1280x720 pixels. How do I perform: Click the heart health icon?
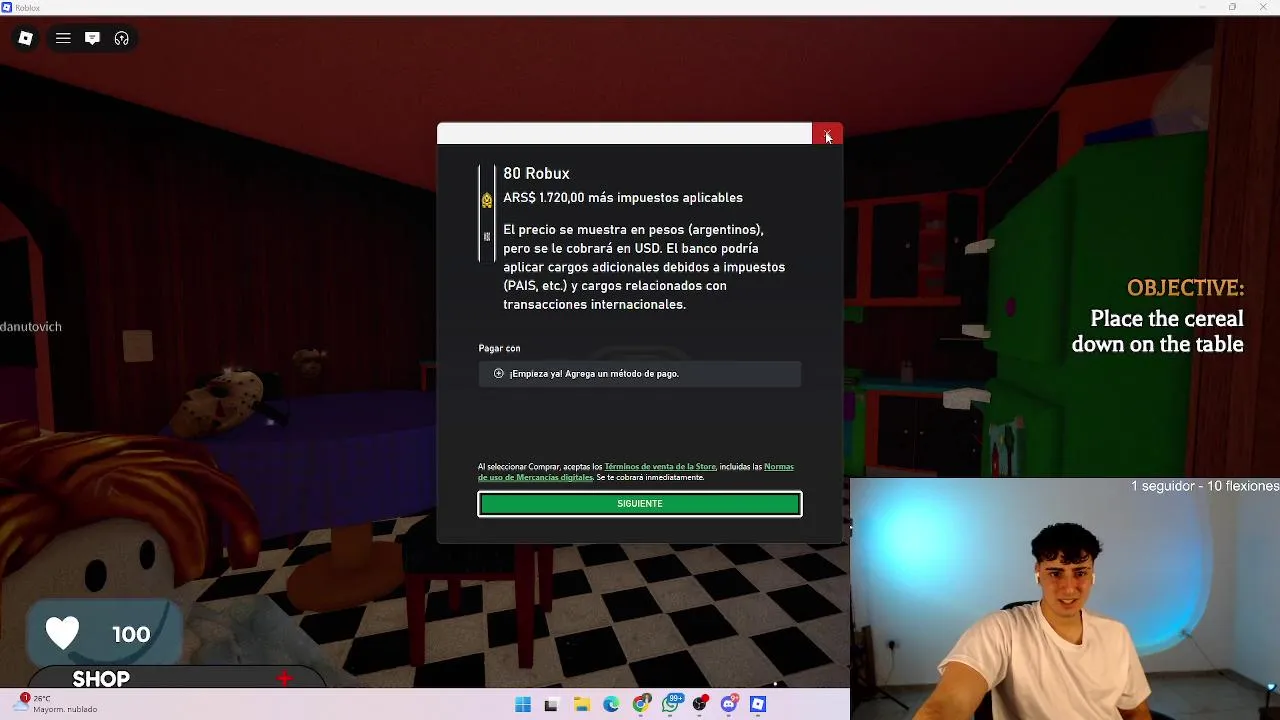62,633
